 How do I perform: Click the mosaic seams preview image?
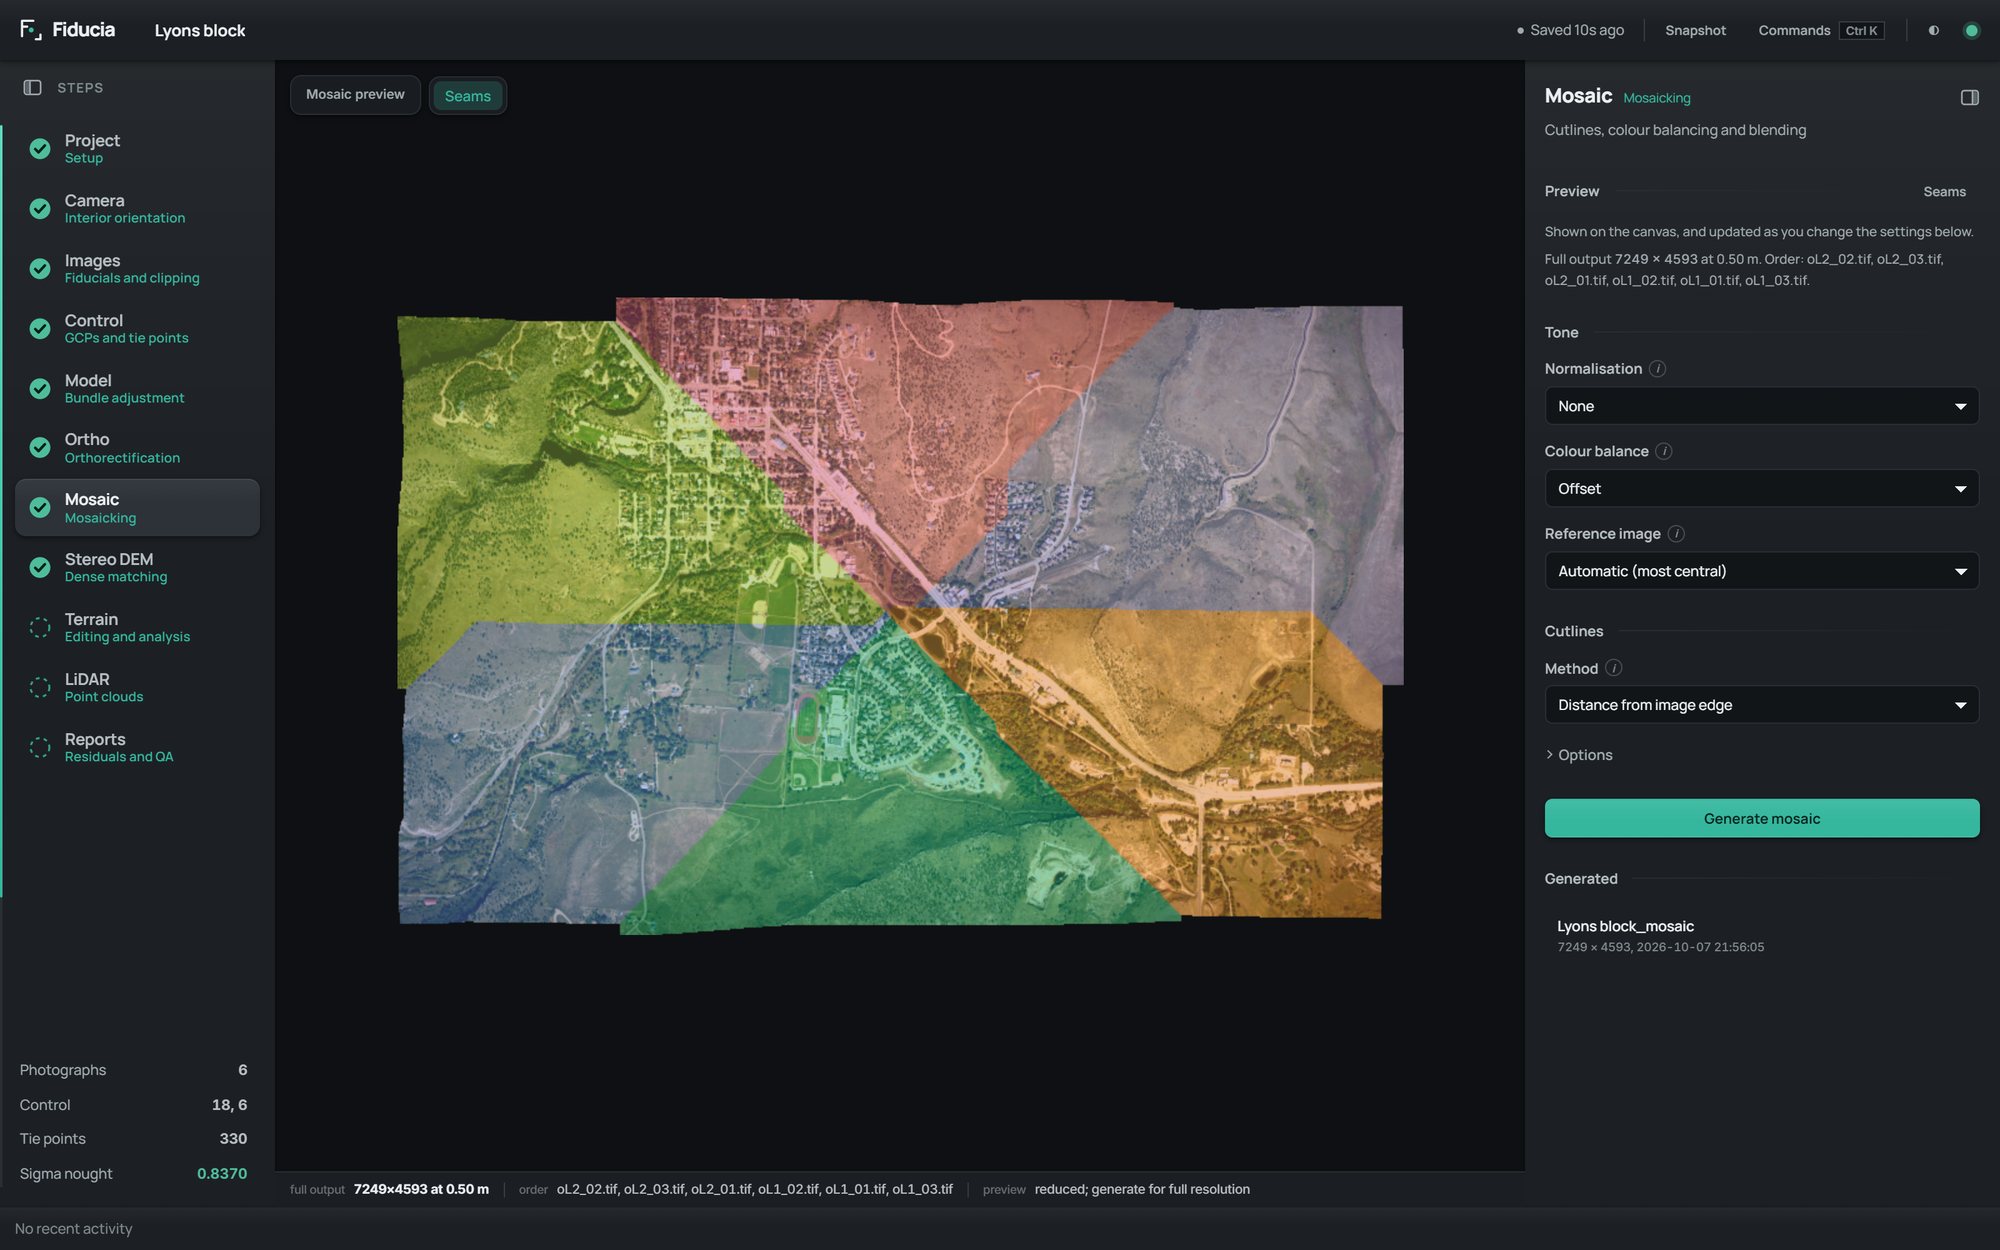[x=900, y=615]
